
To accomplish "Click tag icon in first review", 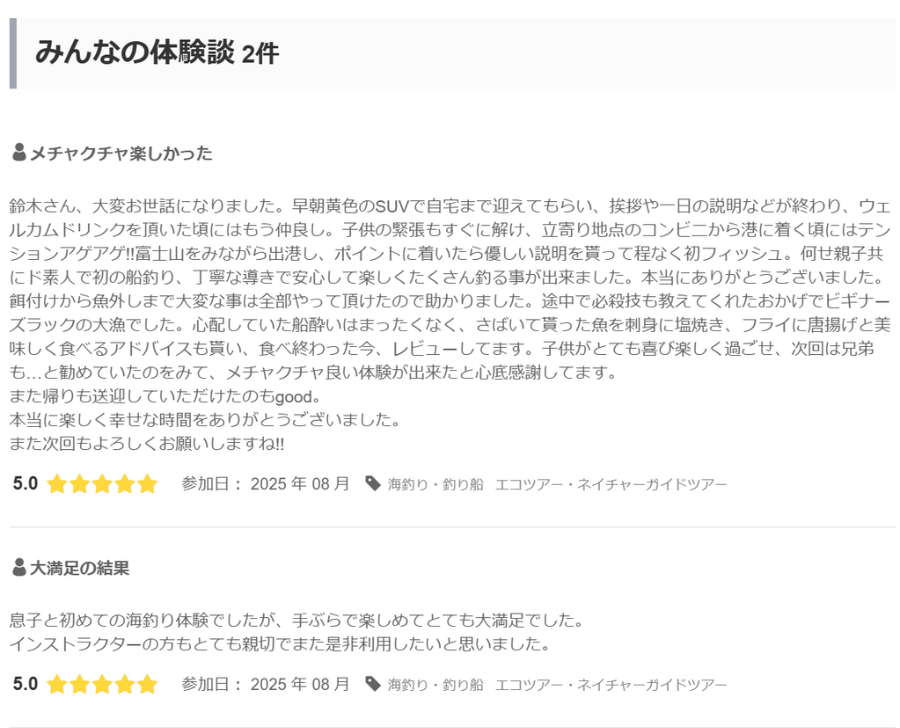I will point(373,483).
